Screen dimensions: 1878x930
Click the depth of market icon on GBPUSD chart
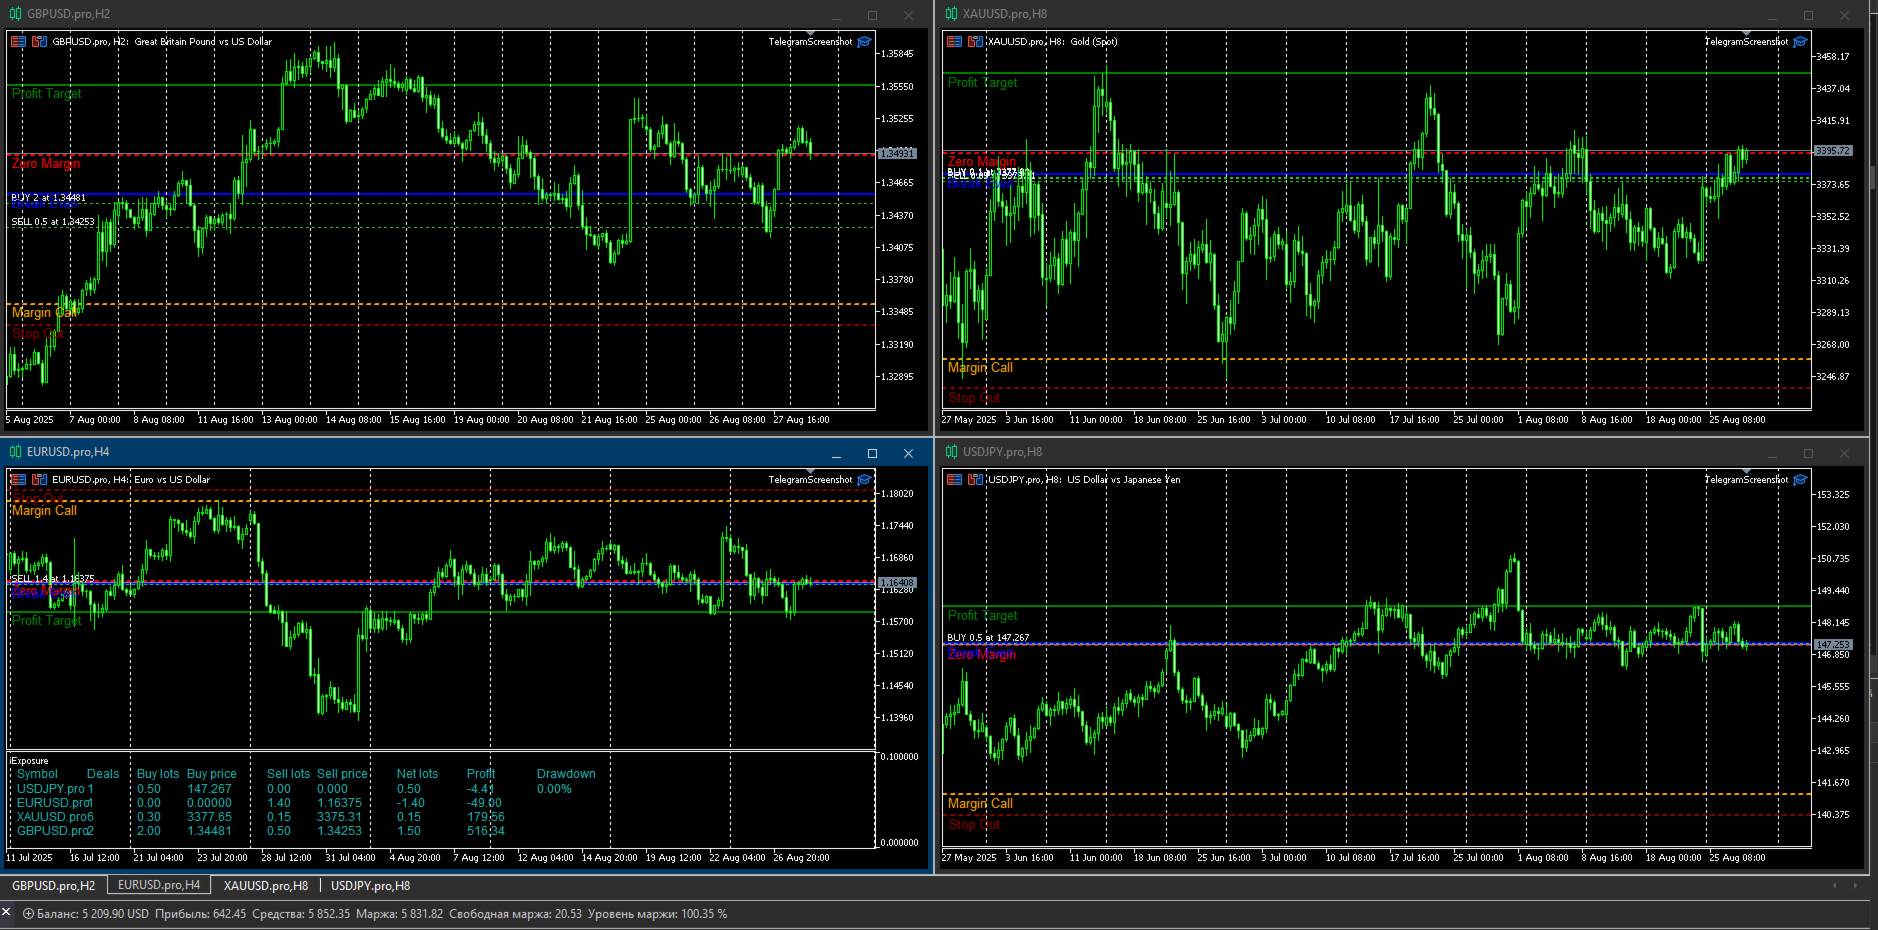(40, 41)
